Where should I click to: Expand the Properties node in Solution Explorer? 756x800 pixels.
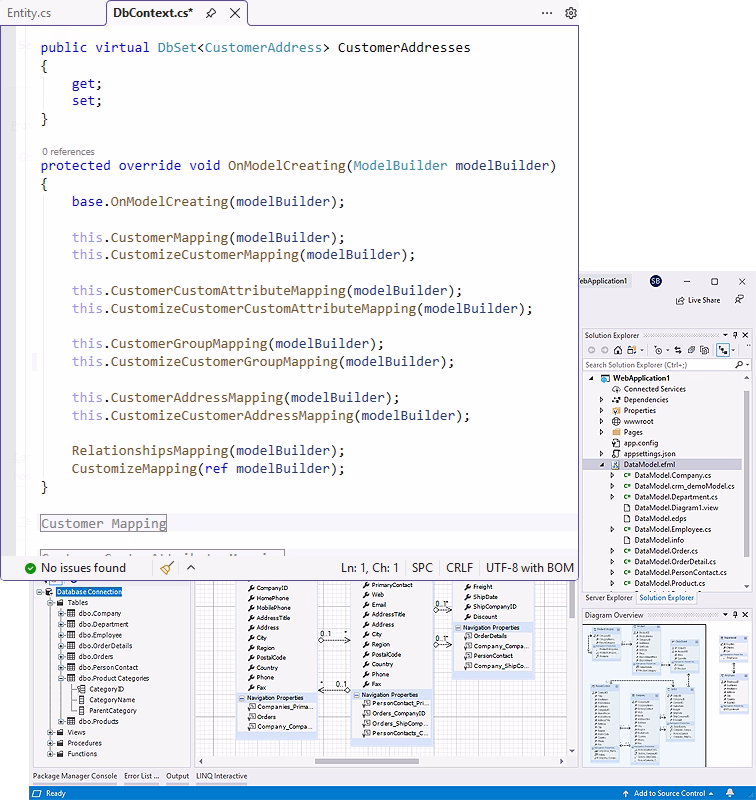tap(602, 411)
